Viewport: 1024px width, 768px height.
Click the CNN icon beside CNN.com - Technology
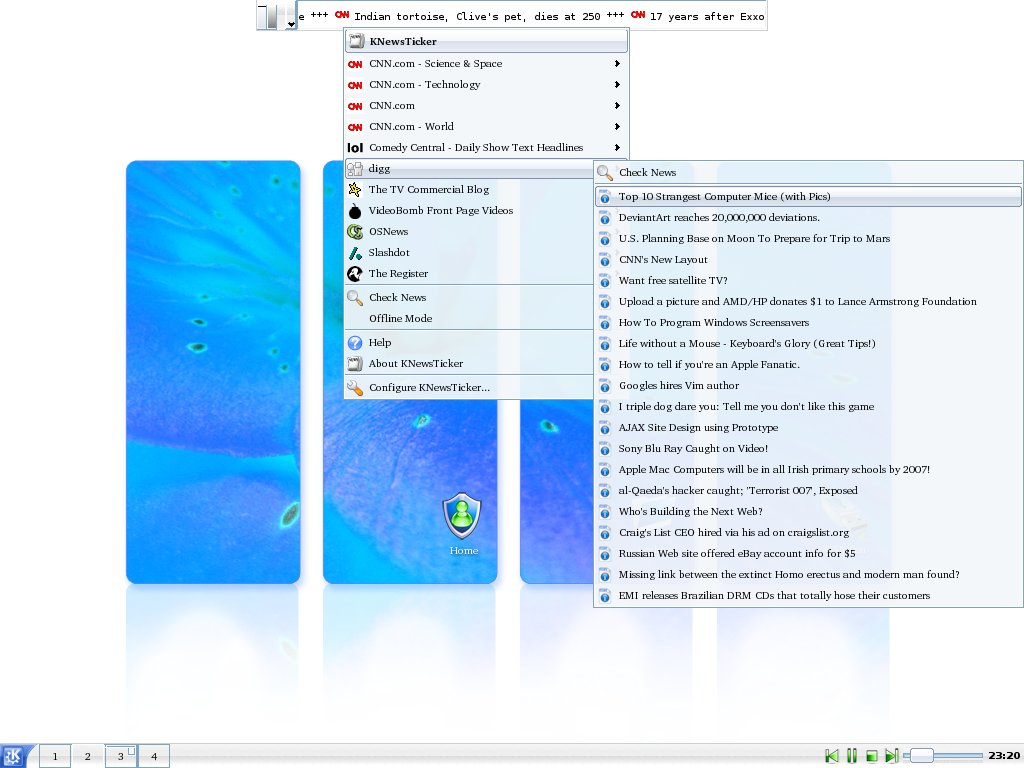point(355,85)
